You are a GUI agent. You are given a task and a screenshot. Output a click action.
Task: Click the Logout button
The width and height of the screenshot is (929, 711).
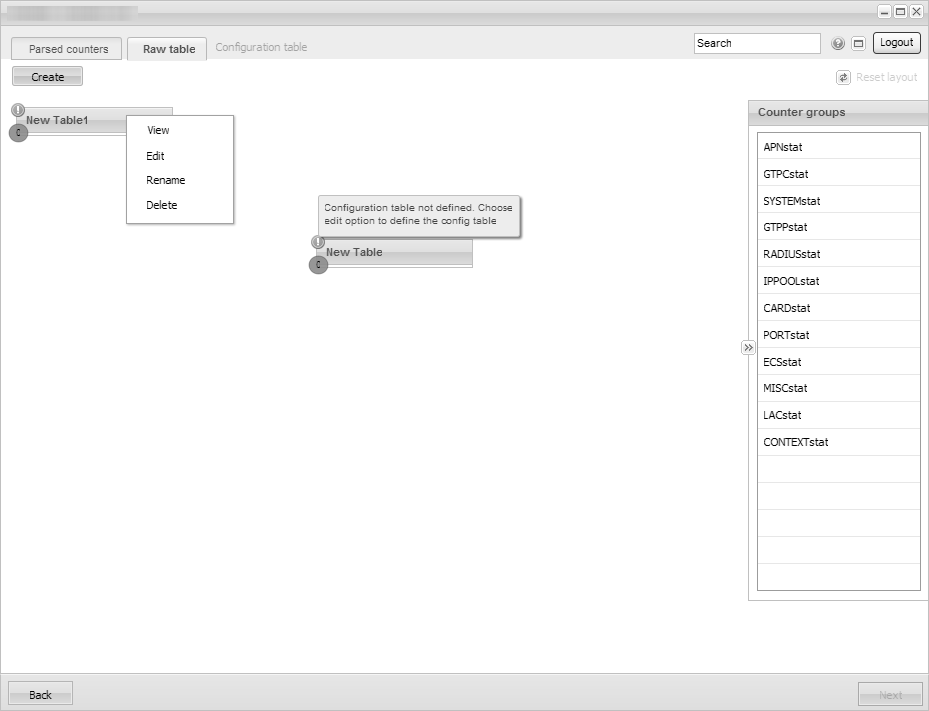(x=896, y=43)
